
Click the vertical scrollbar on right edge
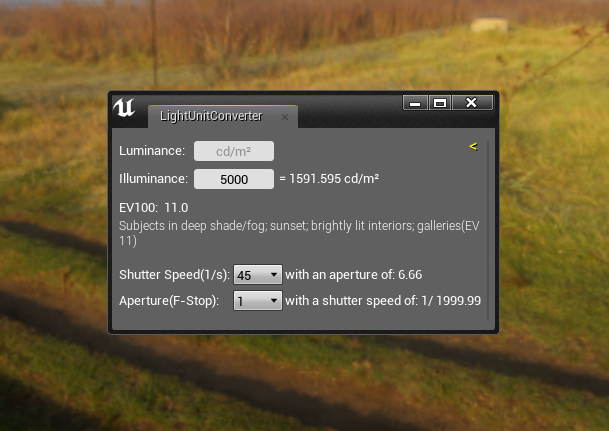click(x=488, y=231)
